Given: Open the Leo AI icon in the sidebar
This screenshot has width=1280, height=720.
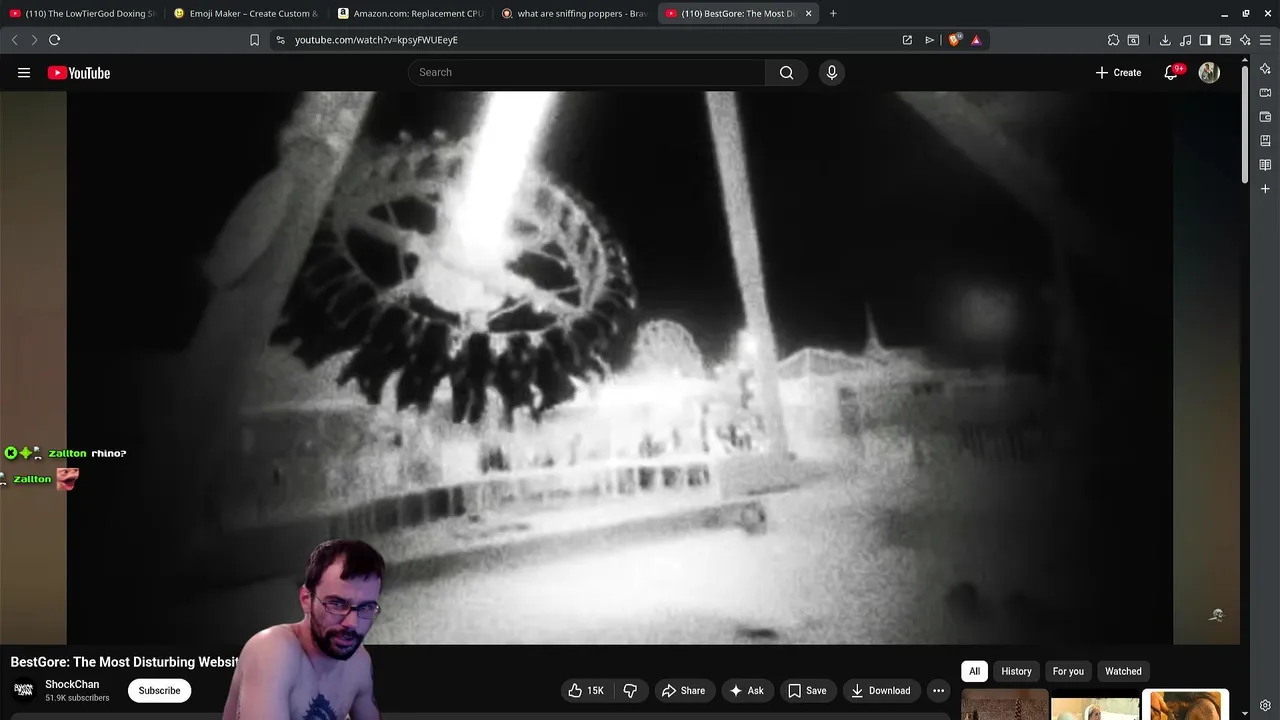Looking at the screenshot, I should [1265, 69].
